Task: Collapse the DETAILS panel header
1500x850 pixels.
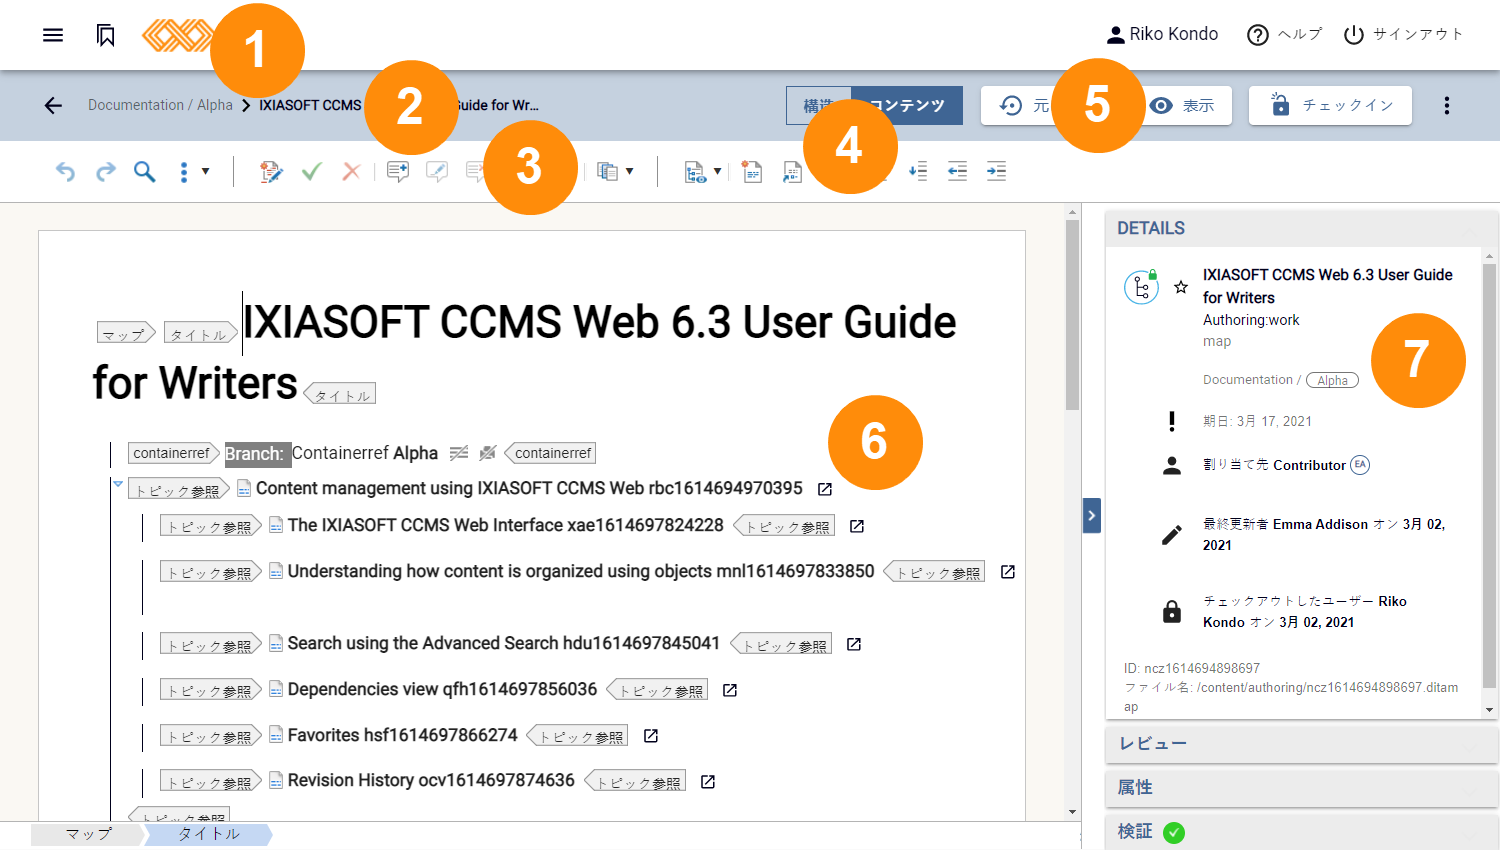Action: click(1301, 228)
